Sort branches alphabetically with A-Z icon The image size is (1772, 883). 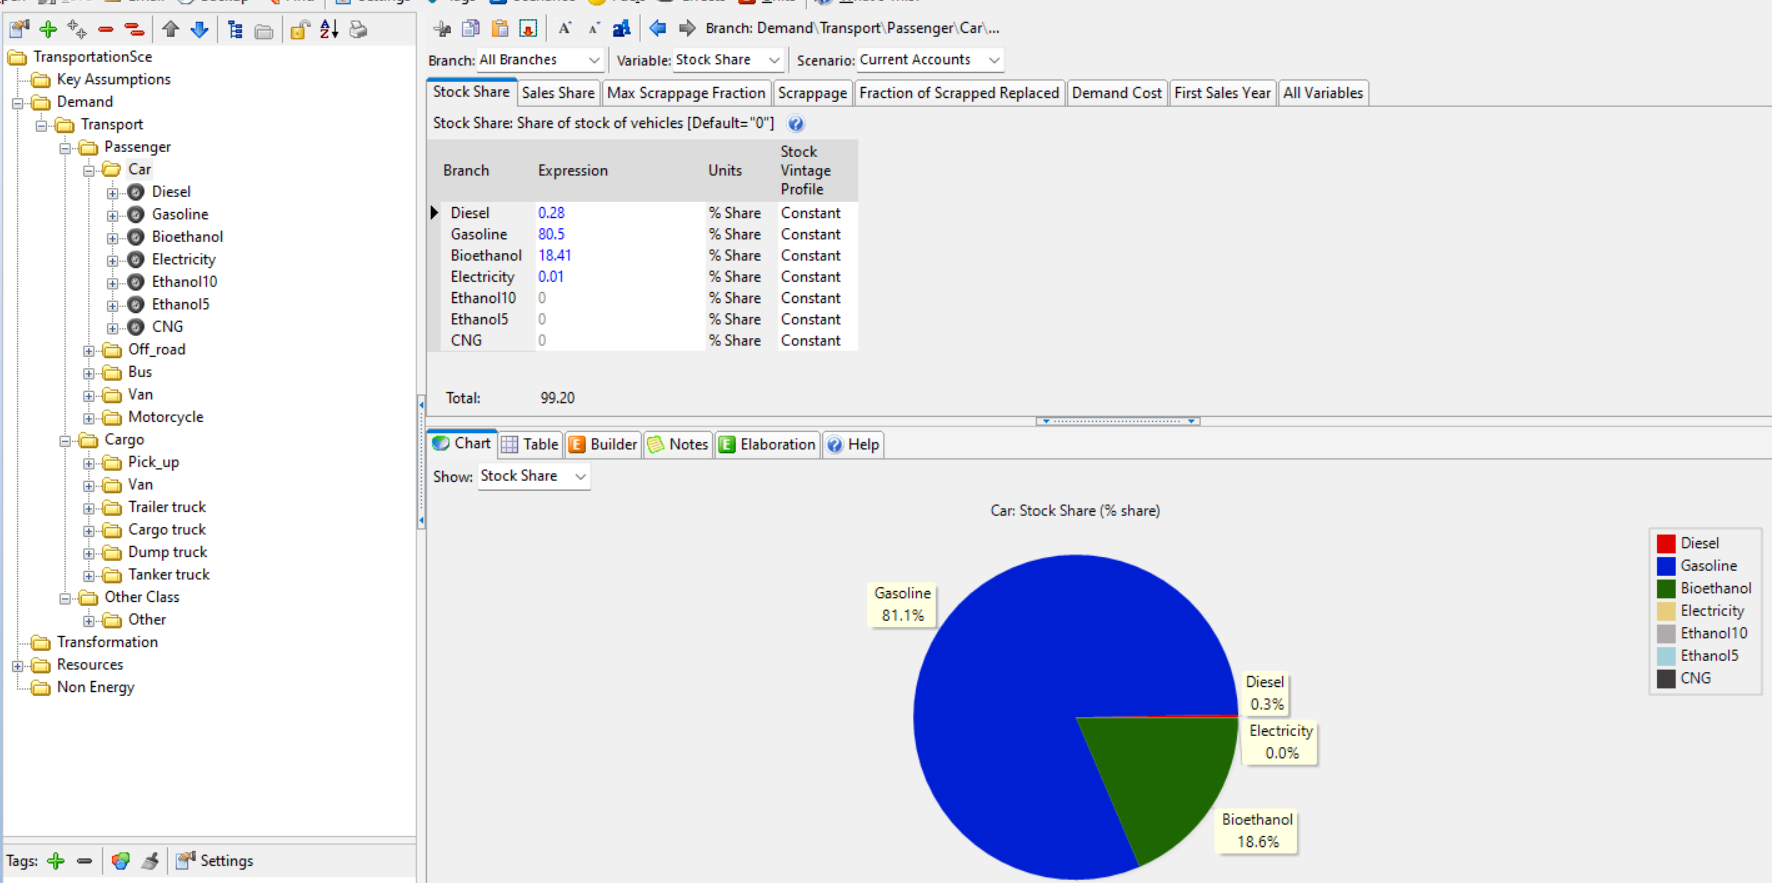pyautogui.click(x=329, y=29)
